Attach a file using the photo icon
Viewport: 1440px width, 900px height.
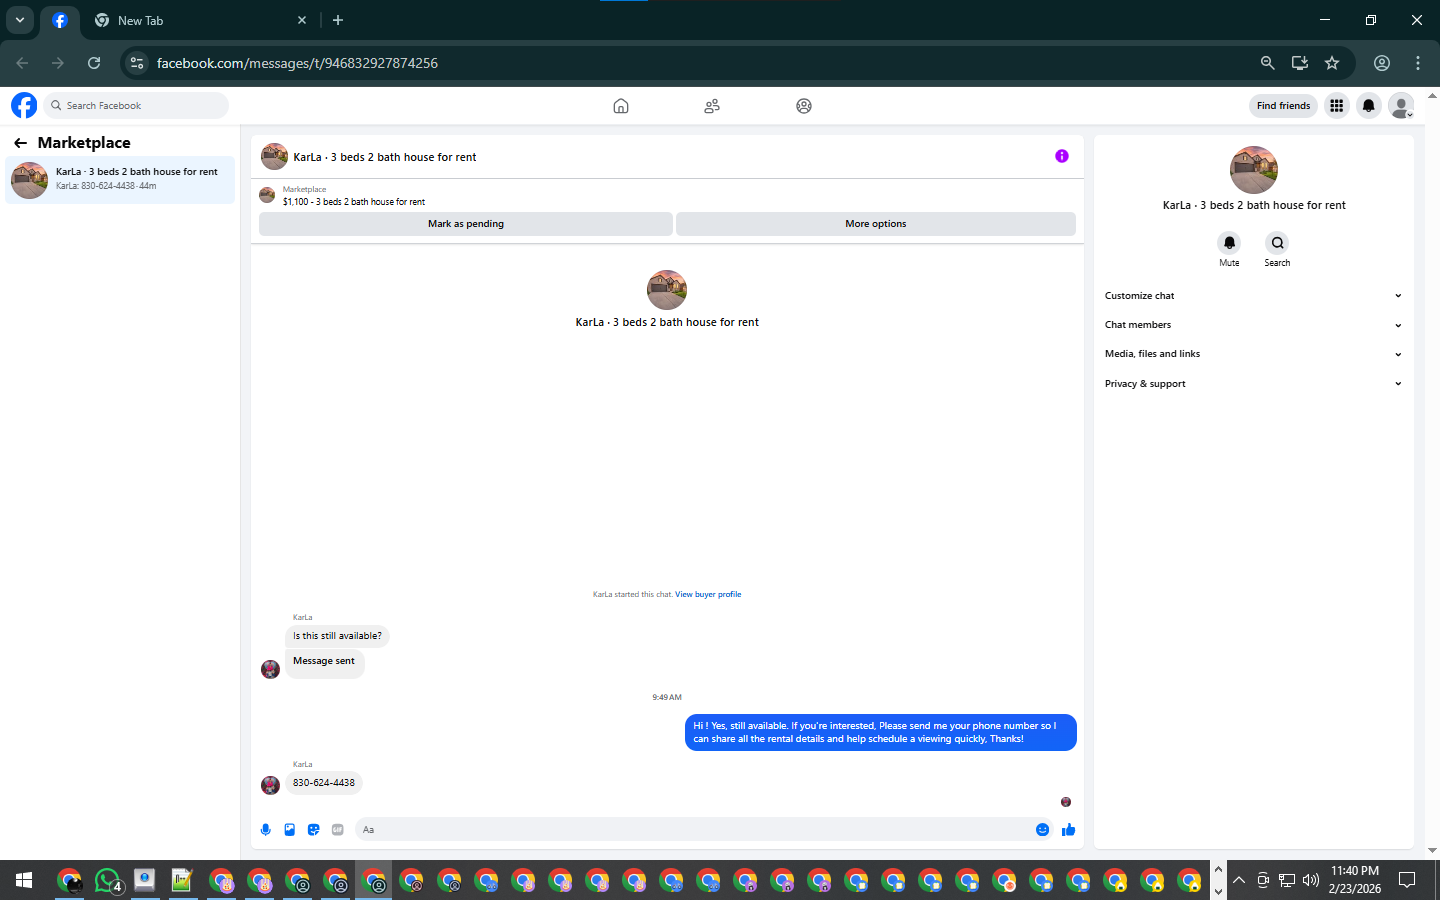click(x=290, y=829)
